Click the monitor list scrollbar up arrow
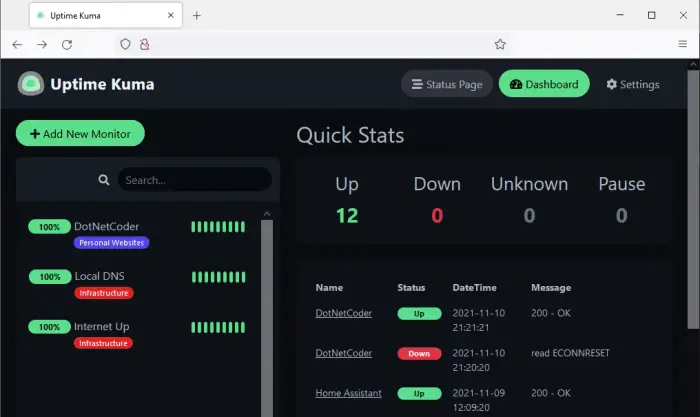 pos(267,214)
